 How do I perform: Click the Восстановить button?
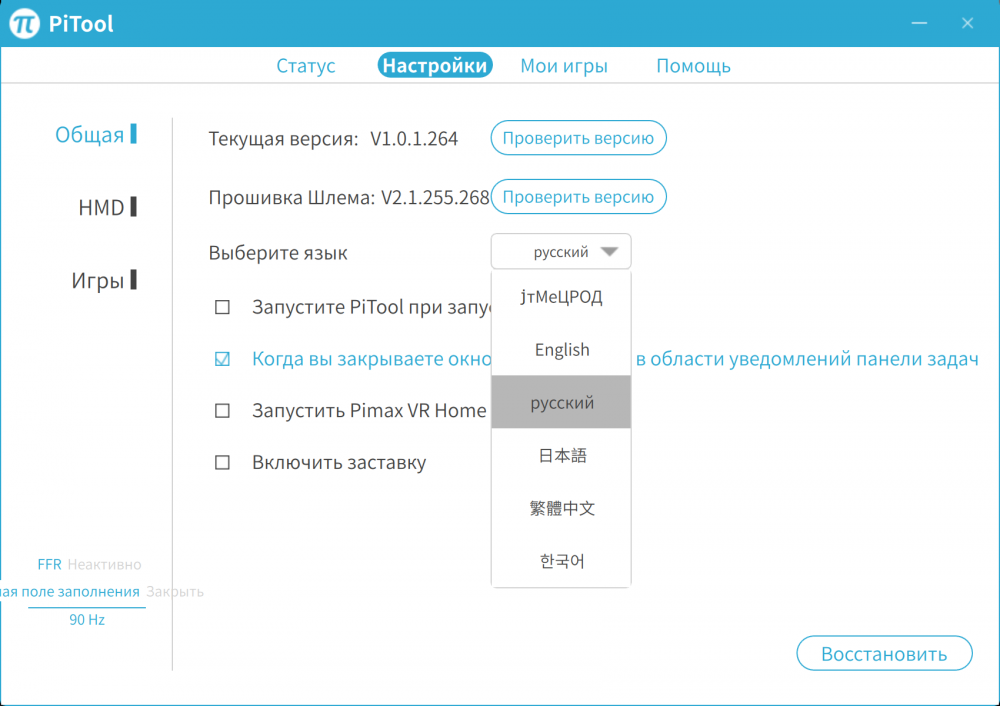click(x=884, y=653)
